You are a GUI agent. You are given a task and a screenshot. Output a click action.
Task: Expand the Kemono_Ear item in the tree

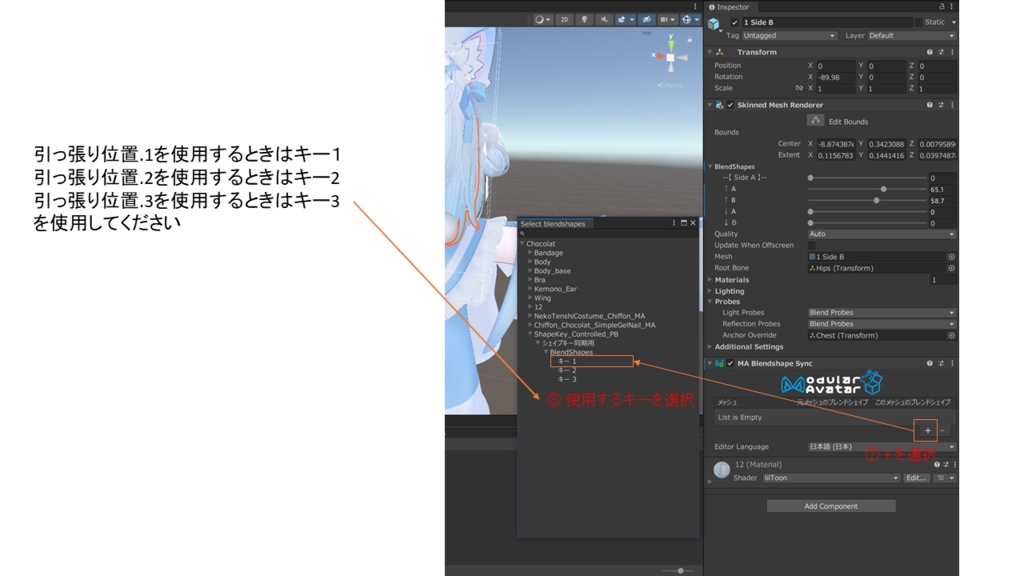[x=530, y=289]
